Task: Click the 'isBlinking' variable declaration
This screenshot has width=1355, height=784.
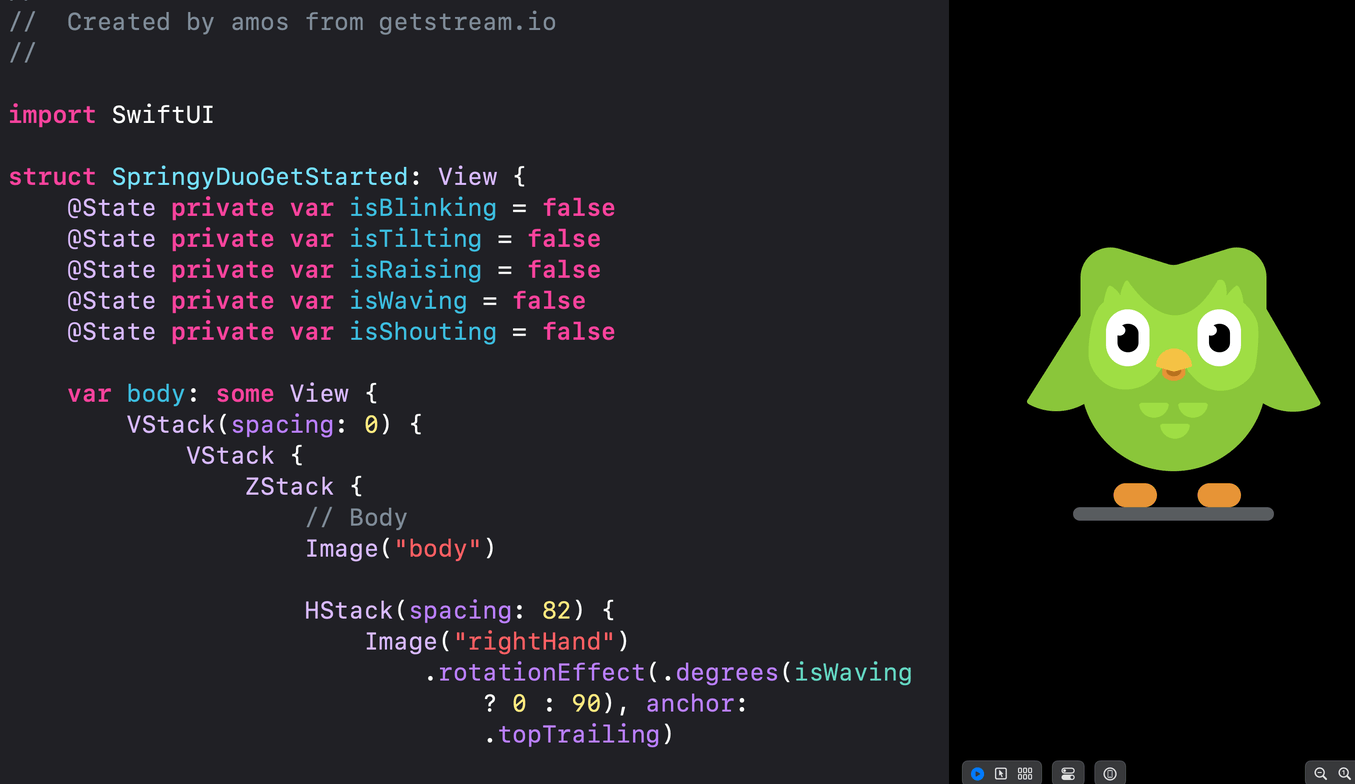Action: [x=423, y=208]
